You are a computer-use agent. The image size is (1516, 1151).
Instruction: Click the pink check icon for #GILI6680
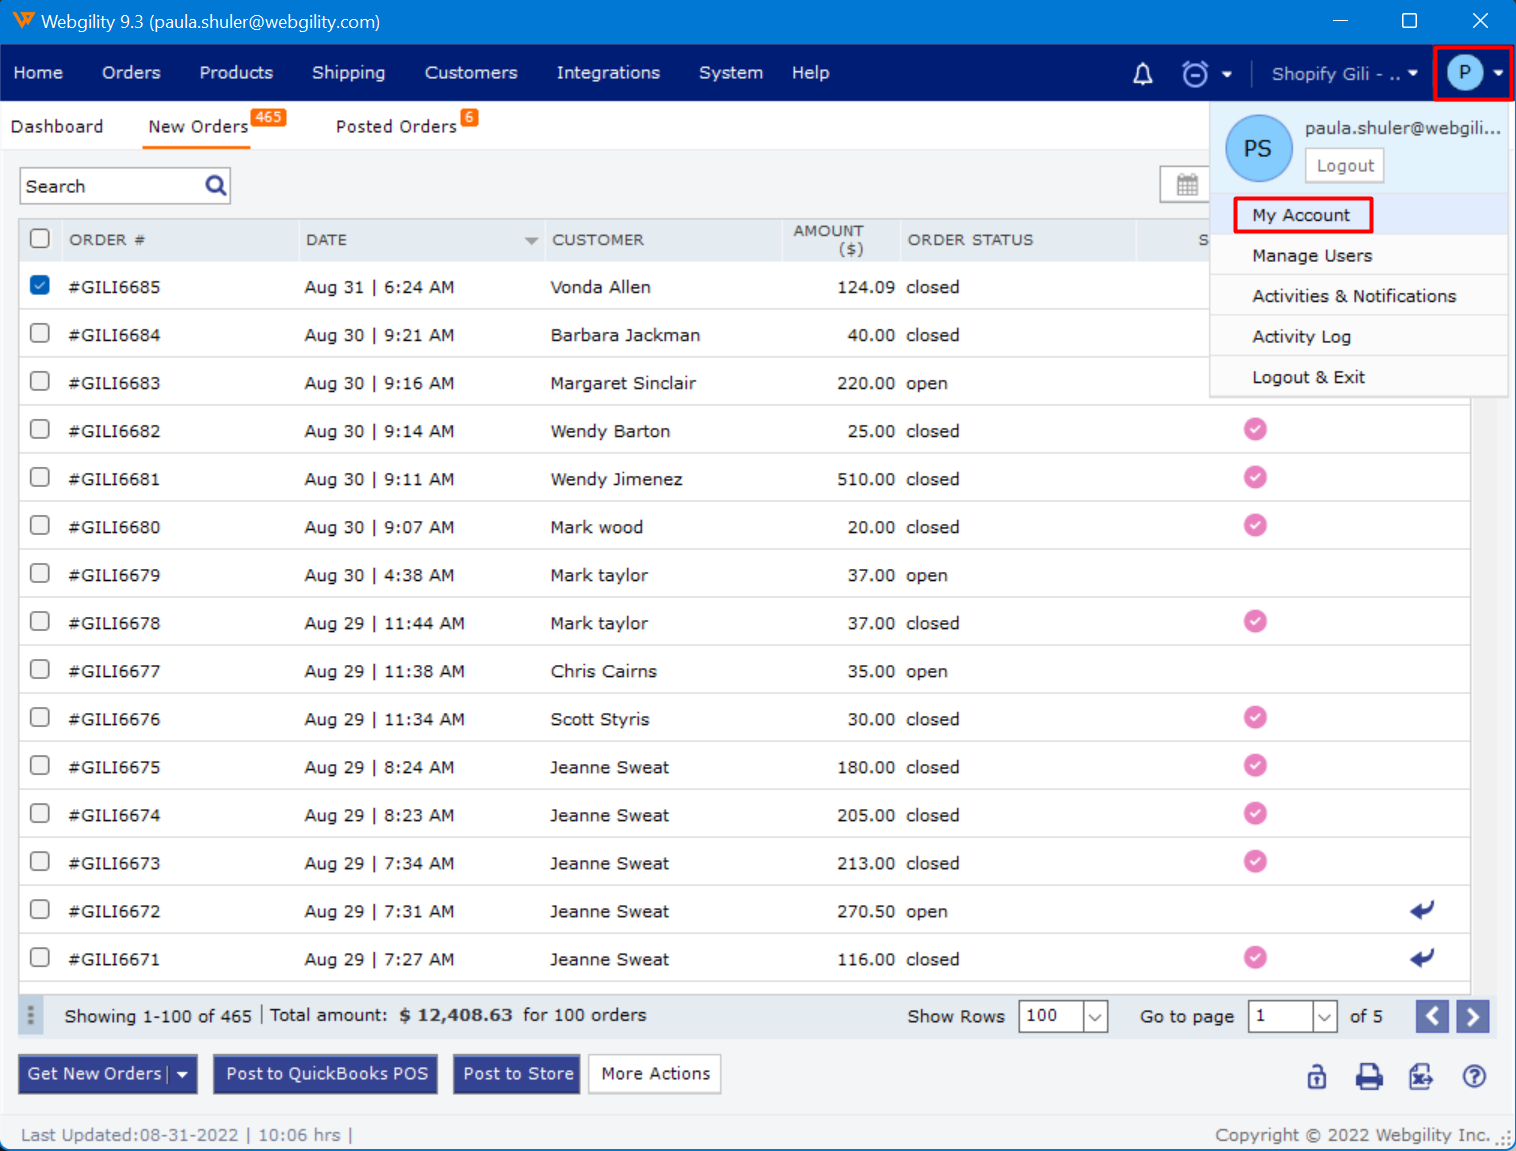[1255, 525]
